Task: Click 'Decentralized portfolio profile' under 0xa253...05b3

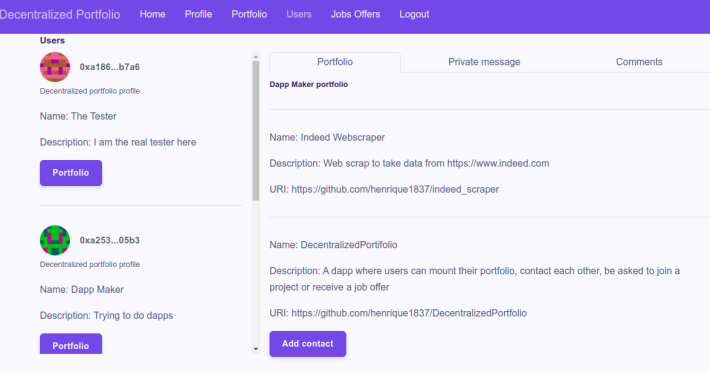Action: 90,264
